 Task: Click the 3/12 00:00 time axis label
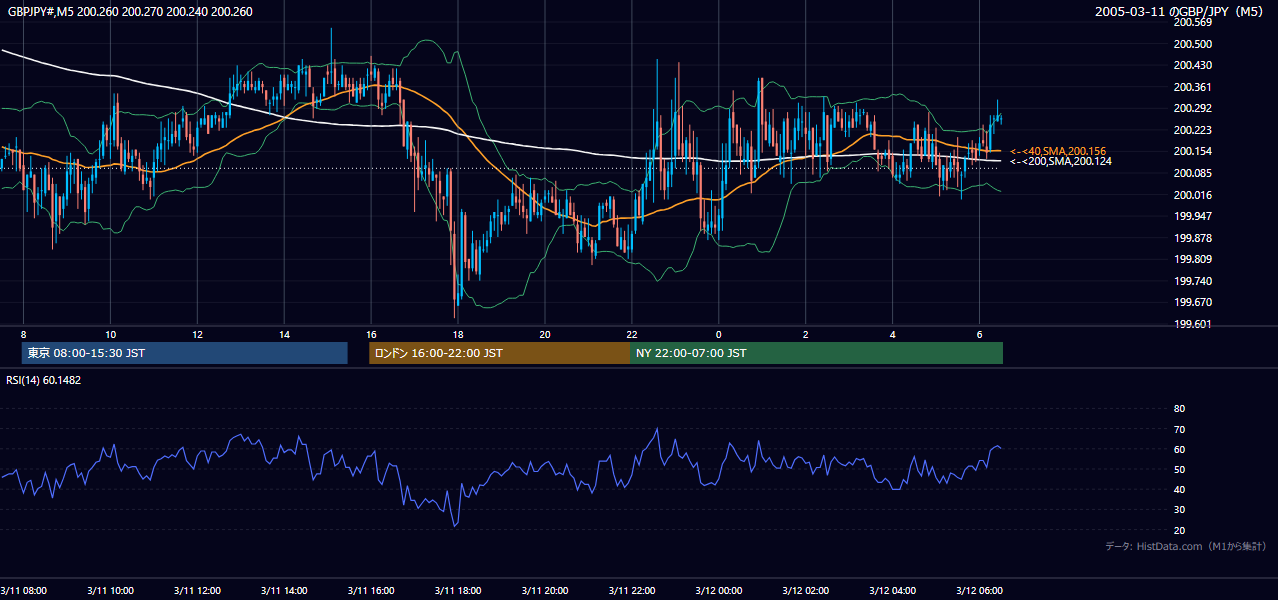[719, 590]
